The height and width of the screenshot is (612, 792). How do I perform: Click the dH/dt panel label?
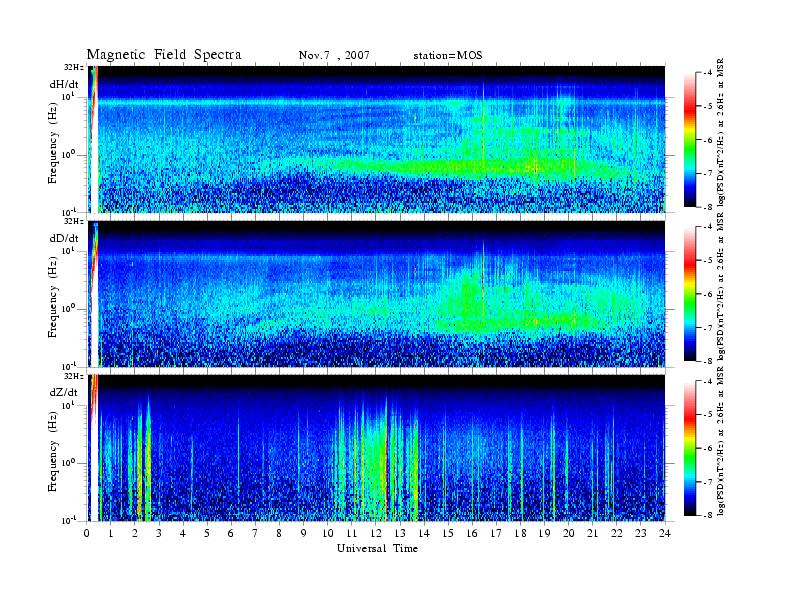coord(64,85)
